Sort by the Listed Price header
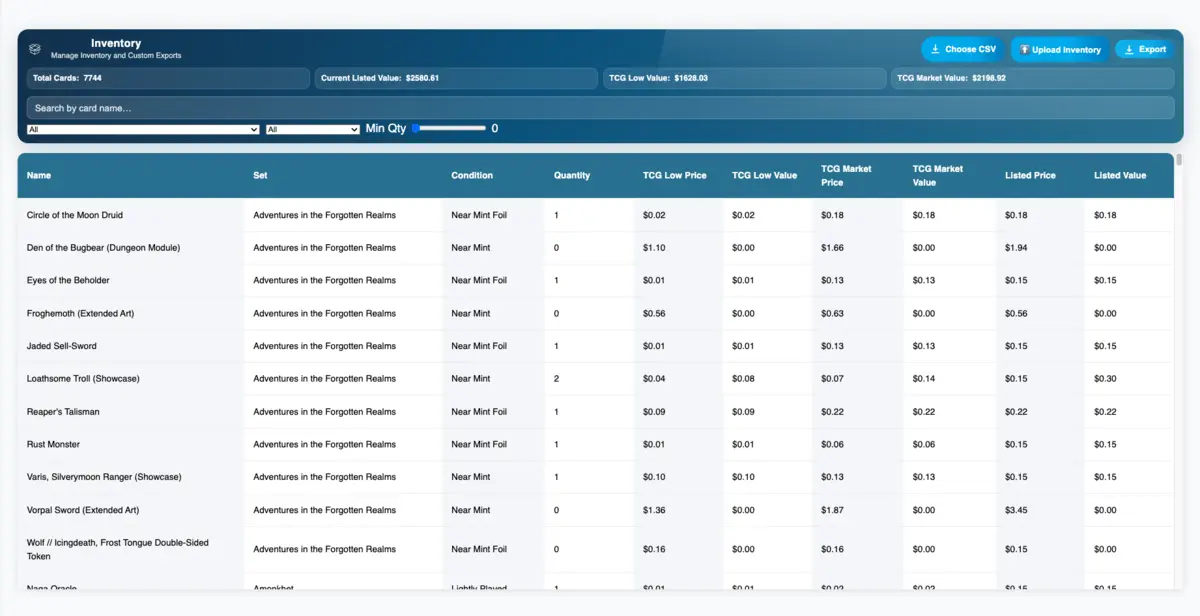The height and width of the screenshot is (616, 1200). click(1031, 175)
